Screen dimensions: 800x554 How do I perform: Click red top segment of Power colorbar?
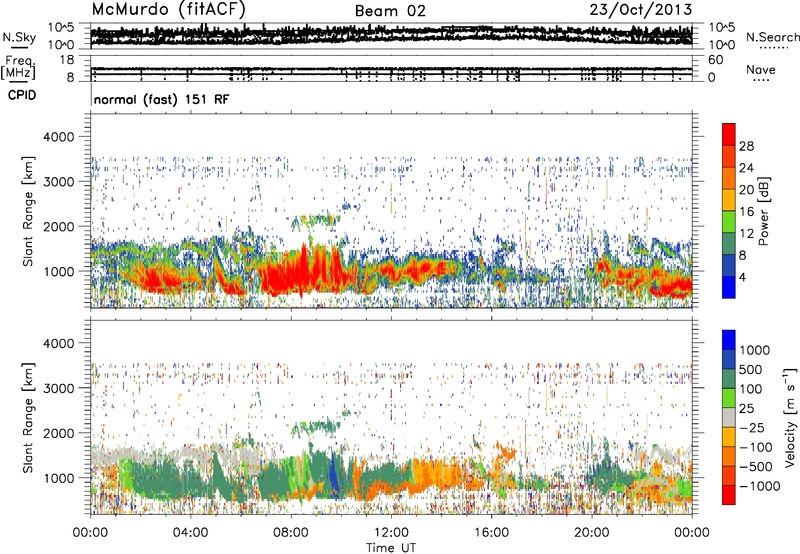[729, 134]
